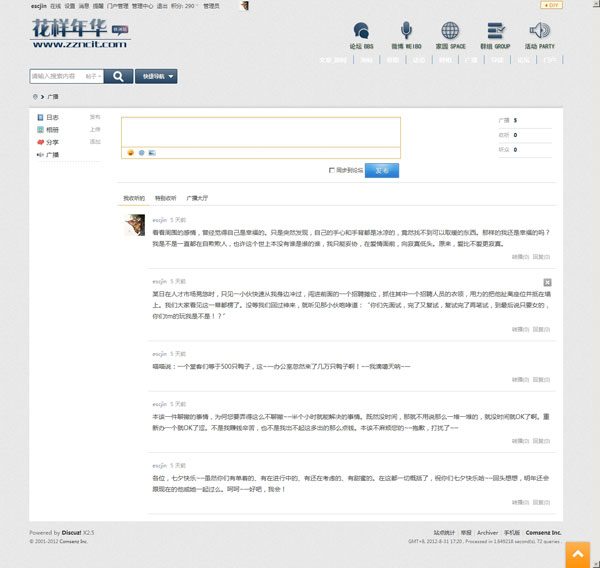Open the 活动 Party megaphone icon

[539, 31]
